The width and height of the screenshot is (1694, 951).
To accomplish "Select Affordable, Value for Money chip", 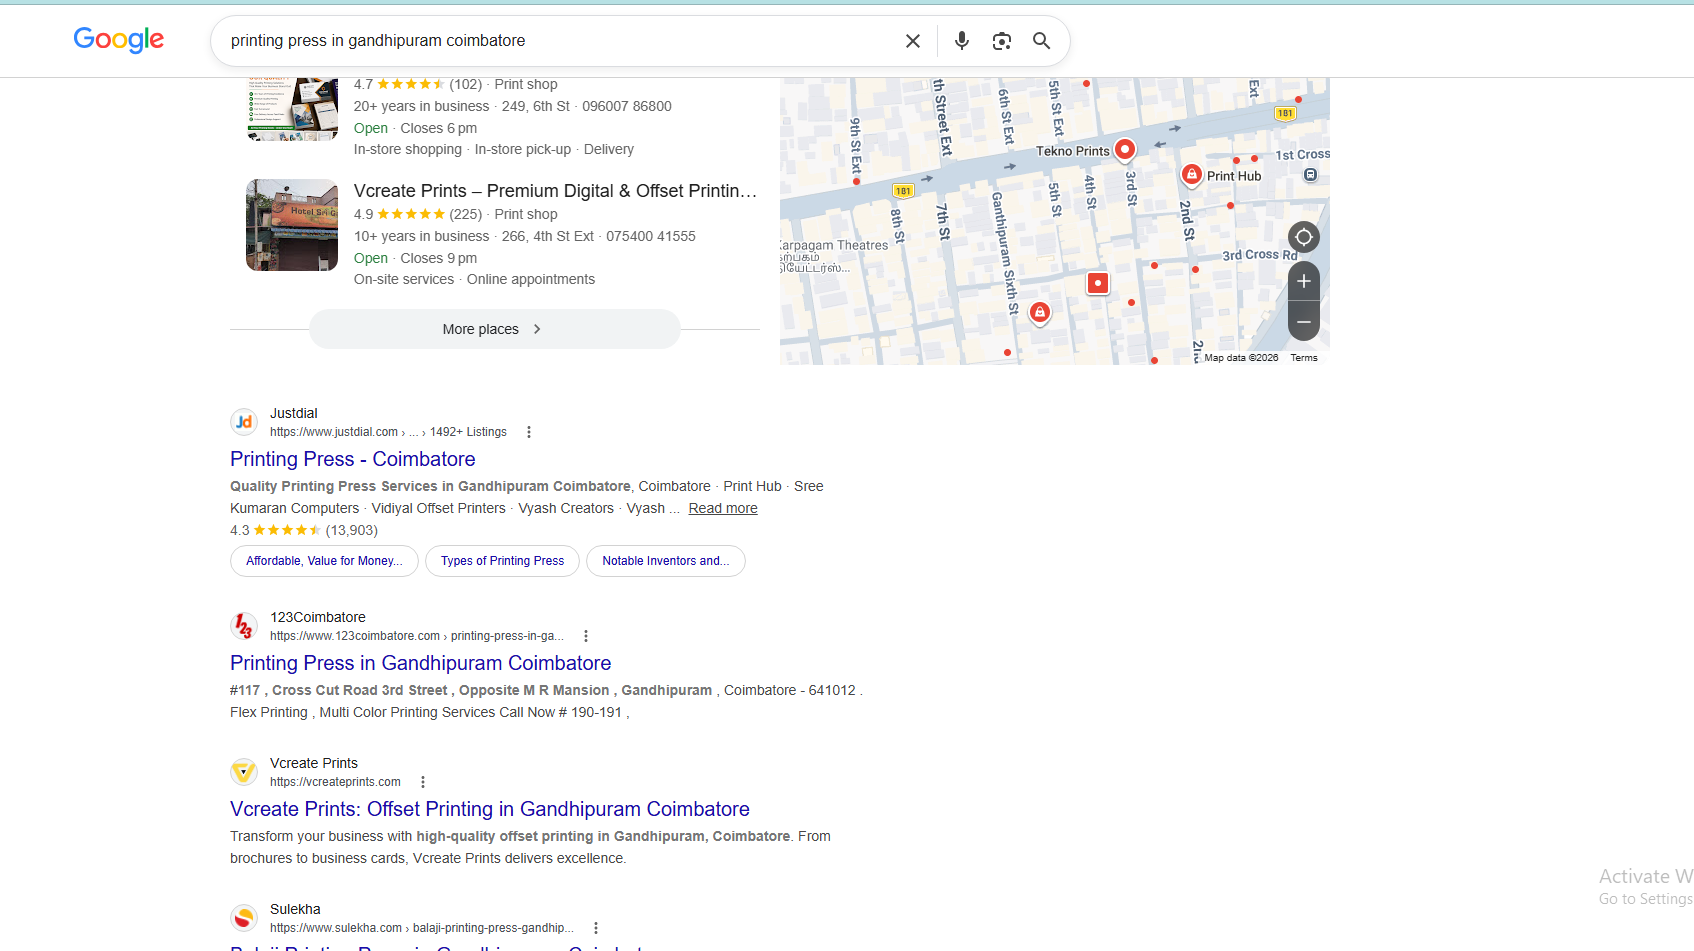I will [324, 561].
